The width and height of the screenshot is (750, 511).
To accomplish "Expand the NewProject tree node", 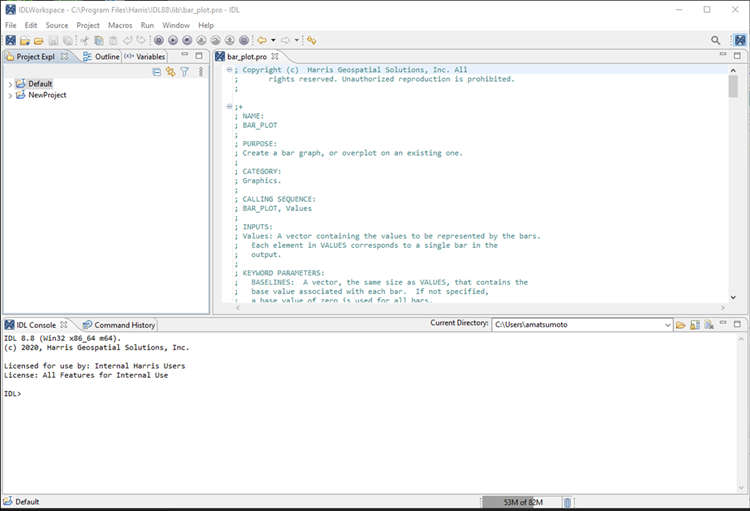I will click(9, 95).
